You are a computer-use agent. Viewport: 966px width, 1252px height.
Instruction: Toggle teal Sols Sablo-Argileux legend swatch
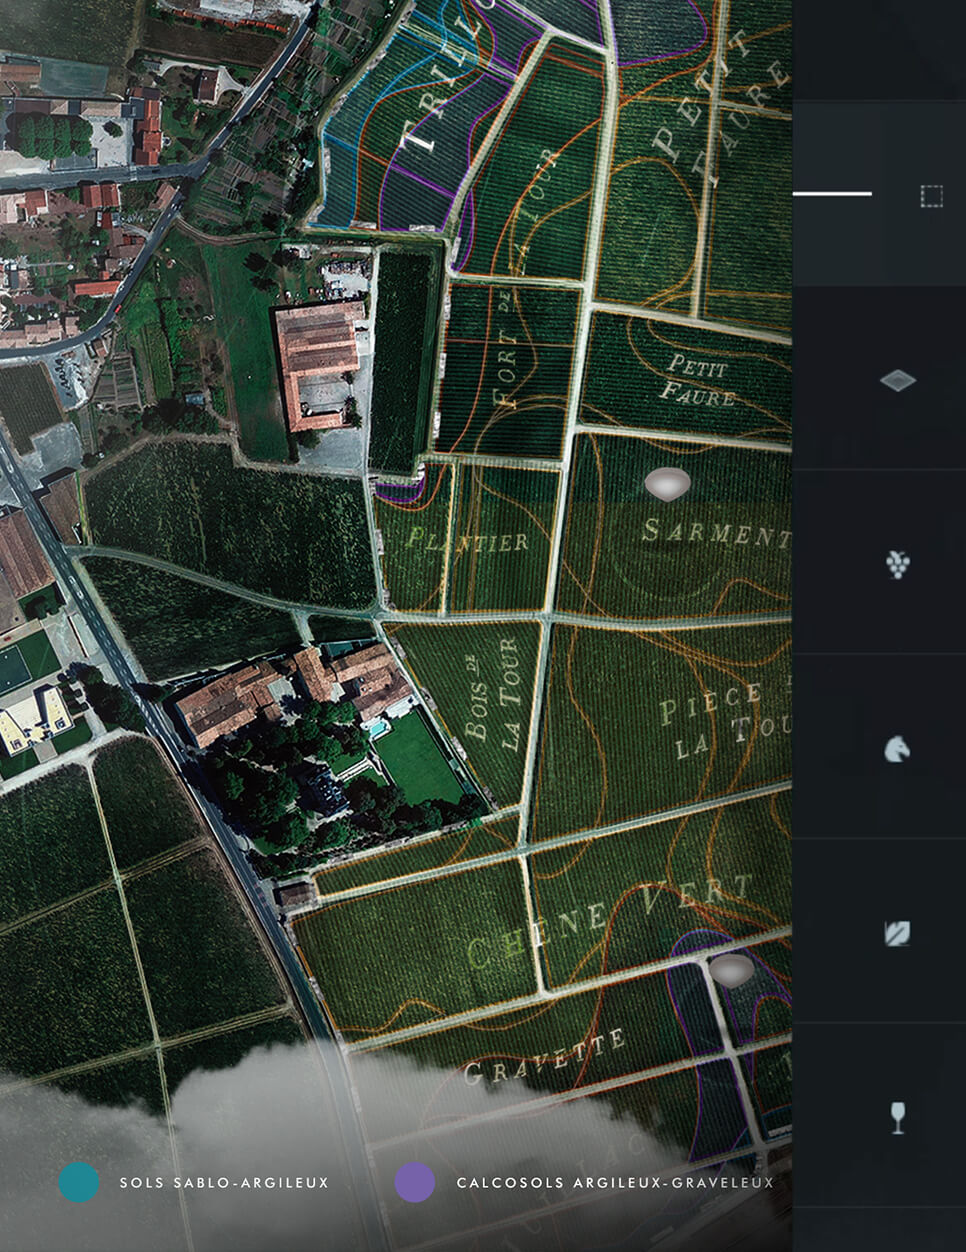79,1182
